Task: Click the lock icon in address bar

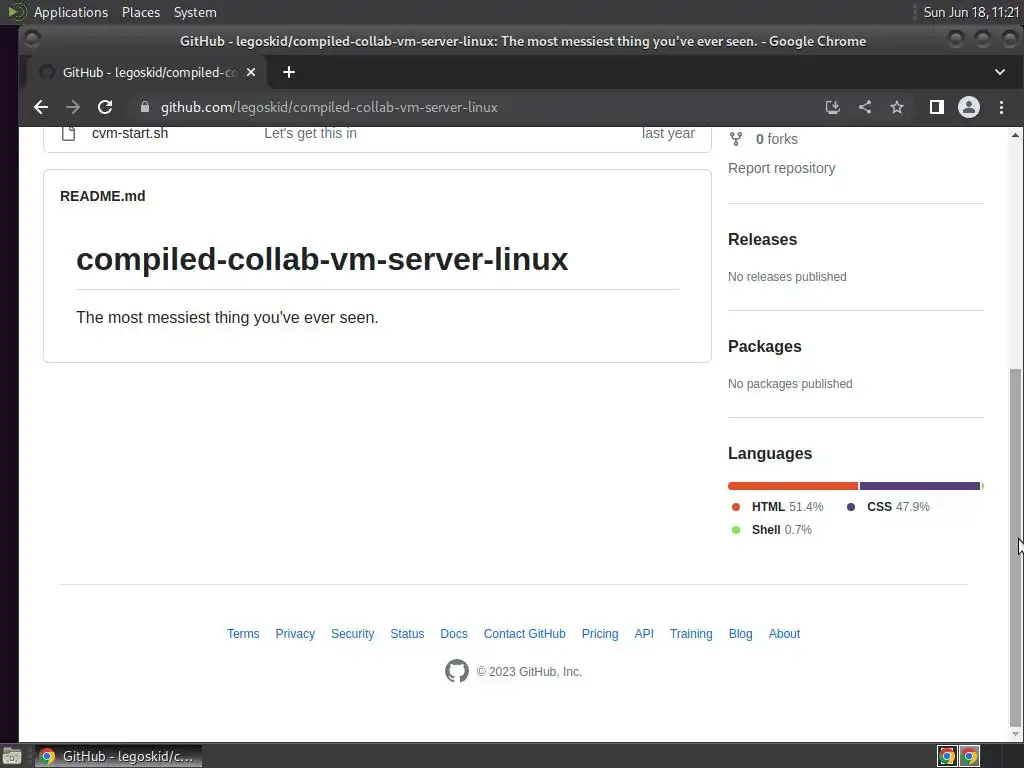Action: coord(145,107)
